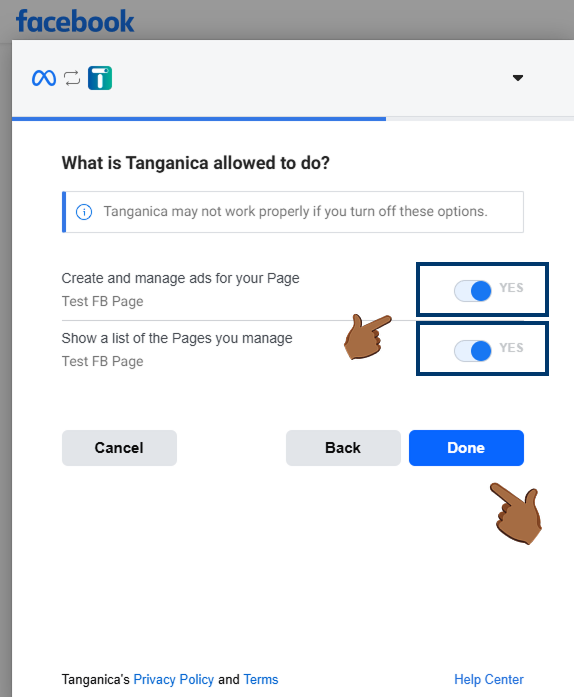Toggle Show a list of the Pages you manage
This screenshot has height=697, width=574.
[473, 351]
